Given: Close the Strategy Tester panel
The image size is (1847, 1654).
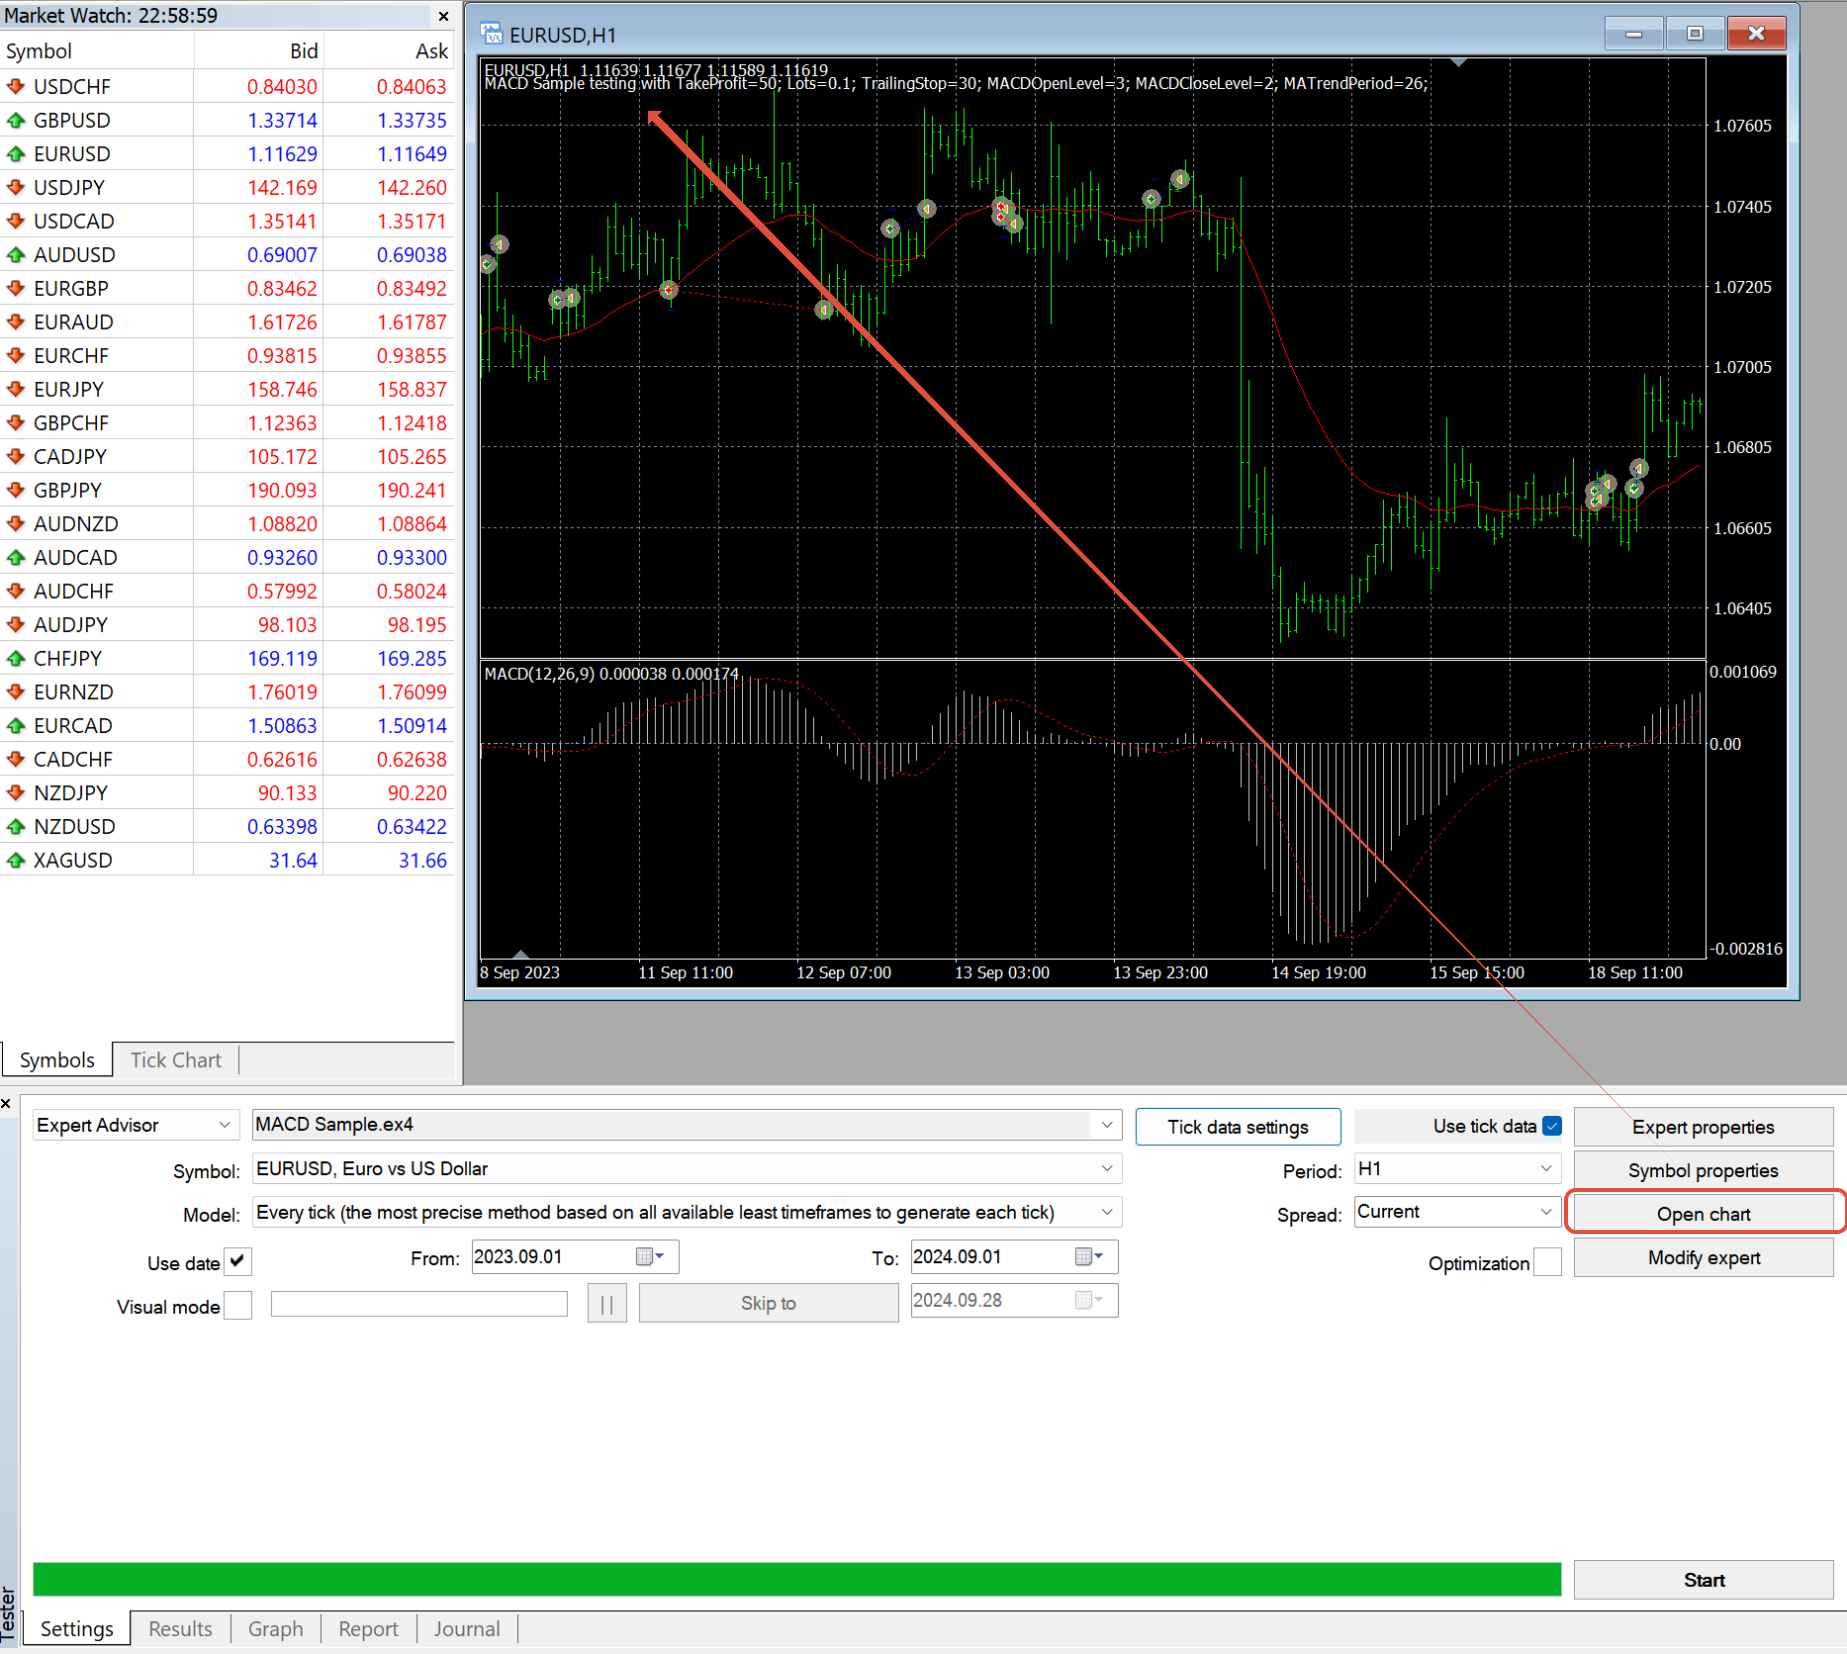Looking at the screenshot, I should coord(6,1104).
